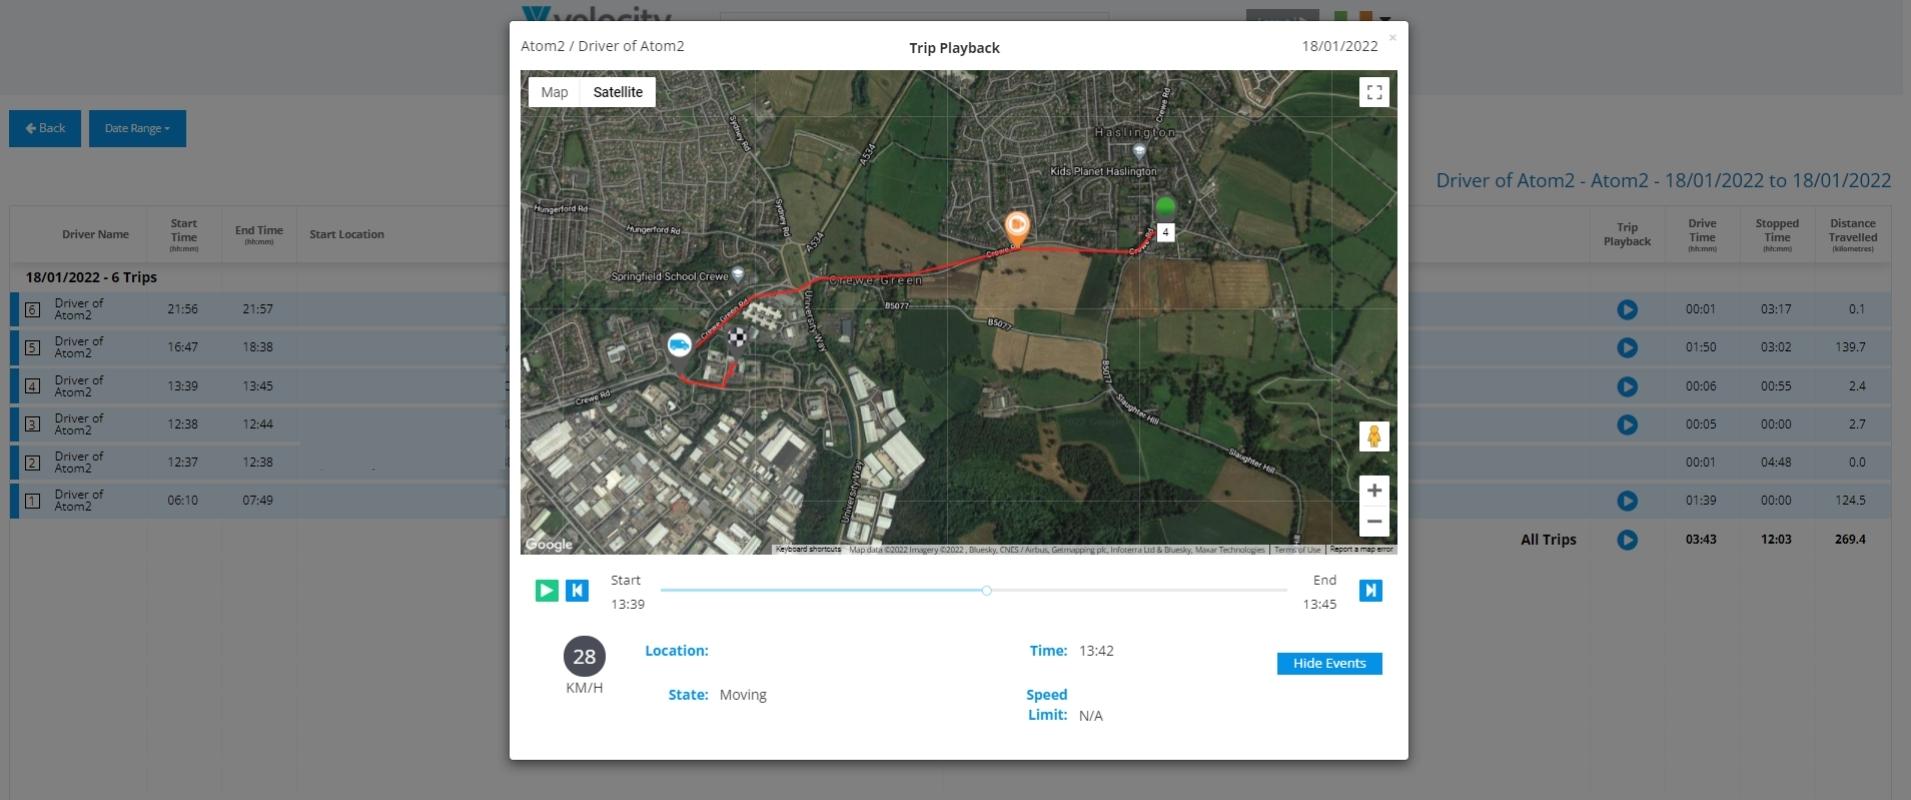Click the green start marker numbered 4
The width and height of the screenshot is (1911, 800).
coord(1165,207)
